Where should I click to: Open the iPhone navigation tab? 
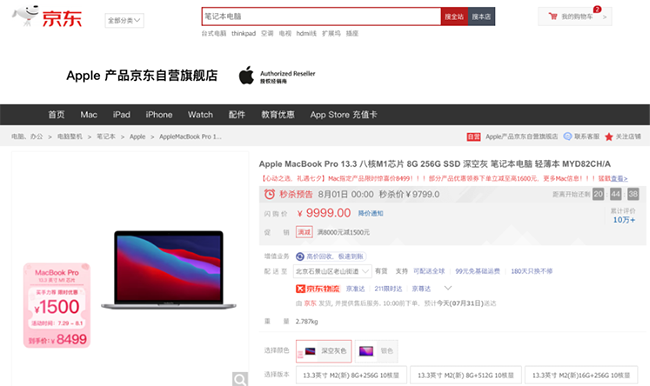pyautogui.click(x=159, y=114)
